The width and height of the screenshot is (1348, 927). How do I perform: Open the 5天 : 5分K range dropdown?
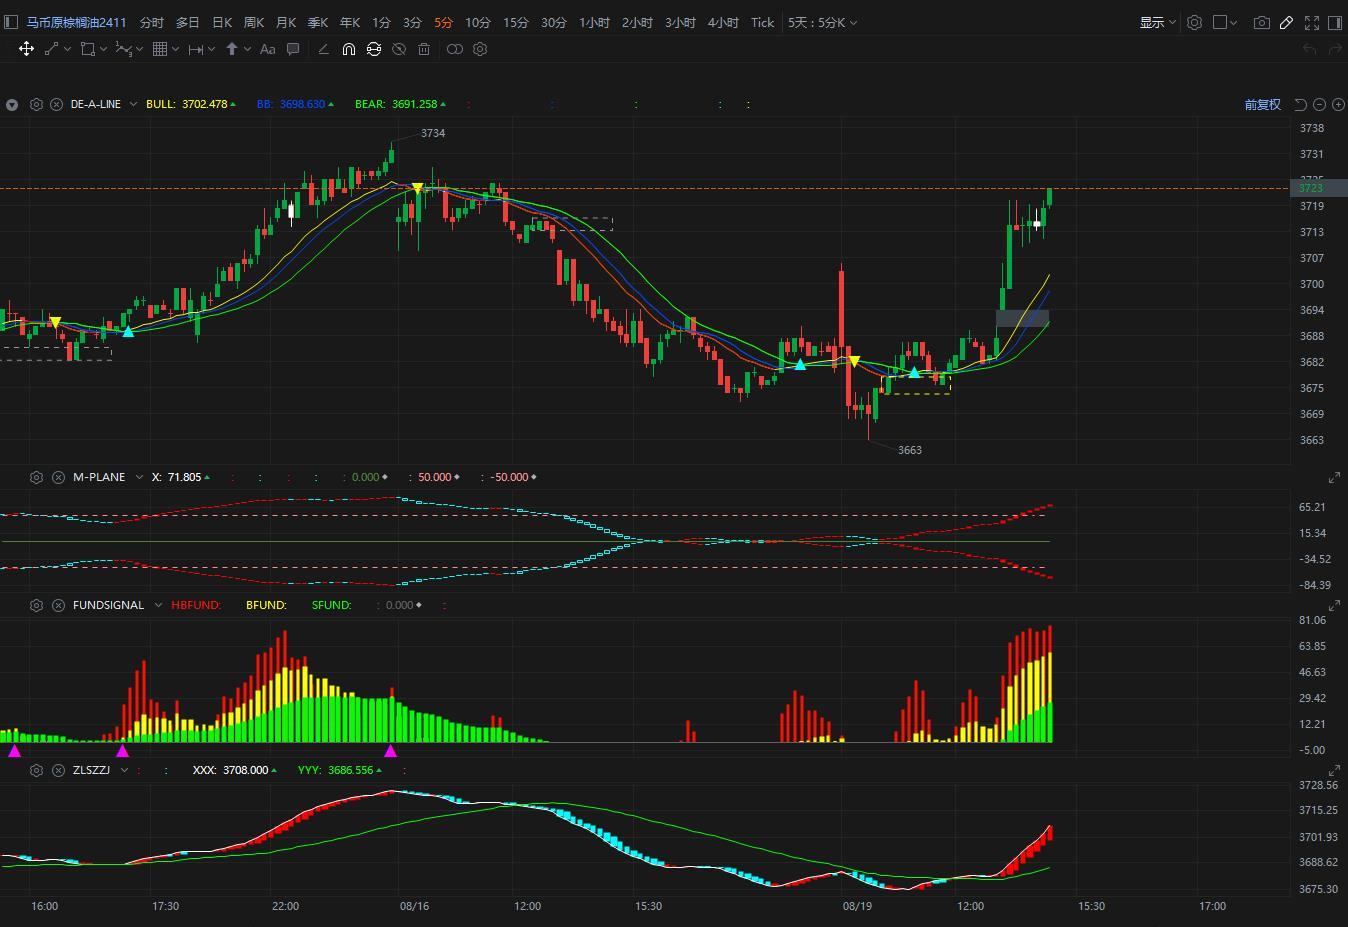pos(822,22)
